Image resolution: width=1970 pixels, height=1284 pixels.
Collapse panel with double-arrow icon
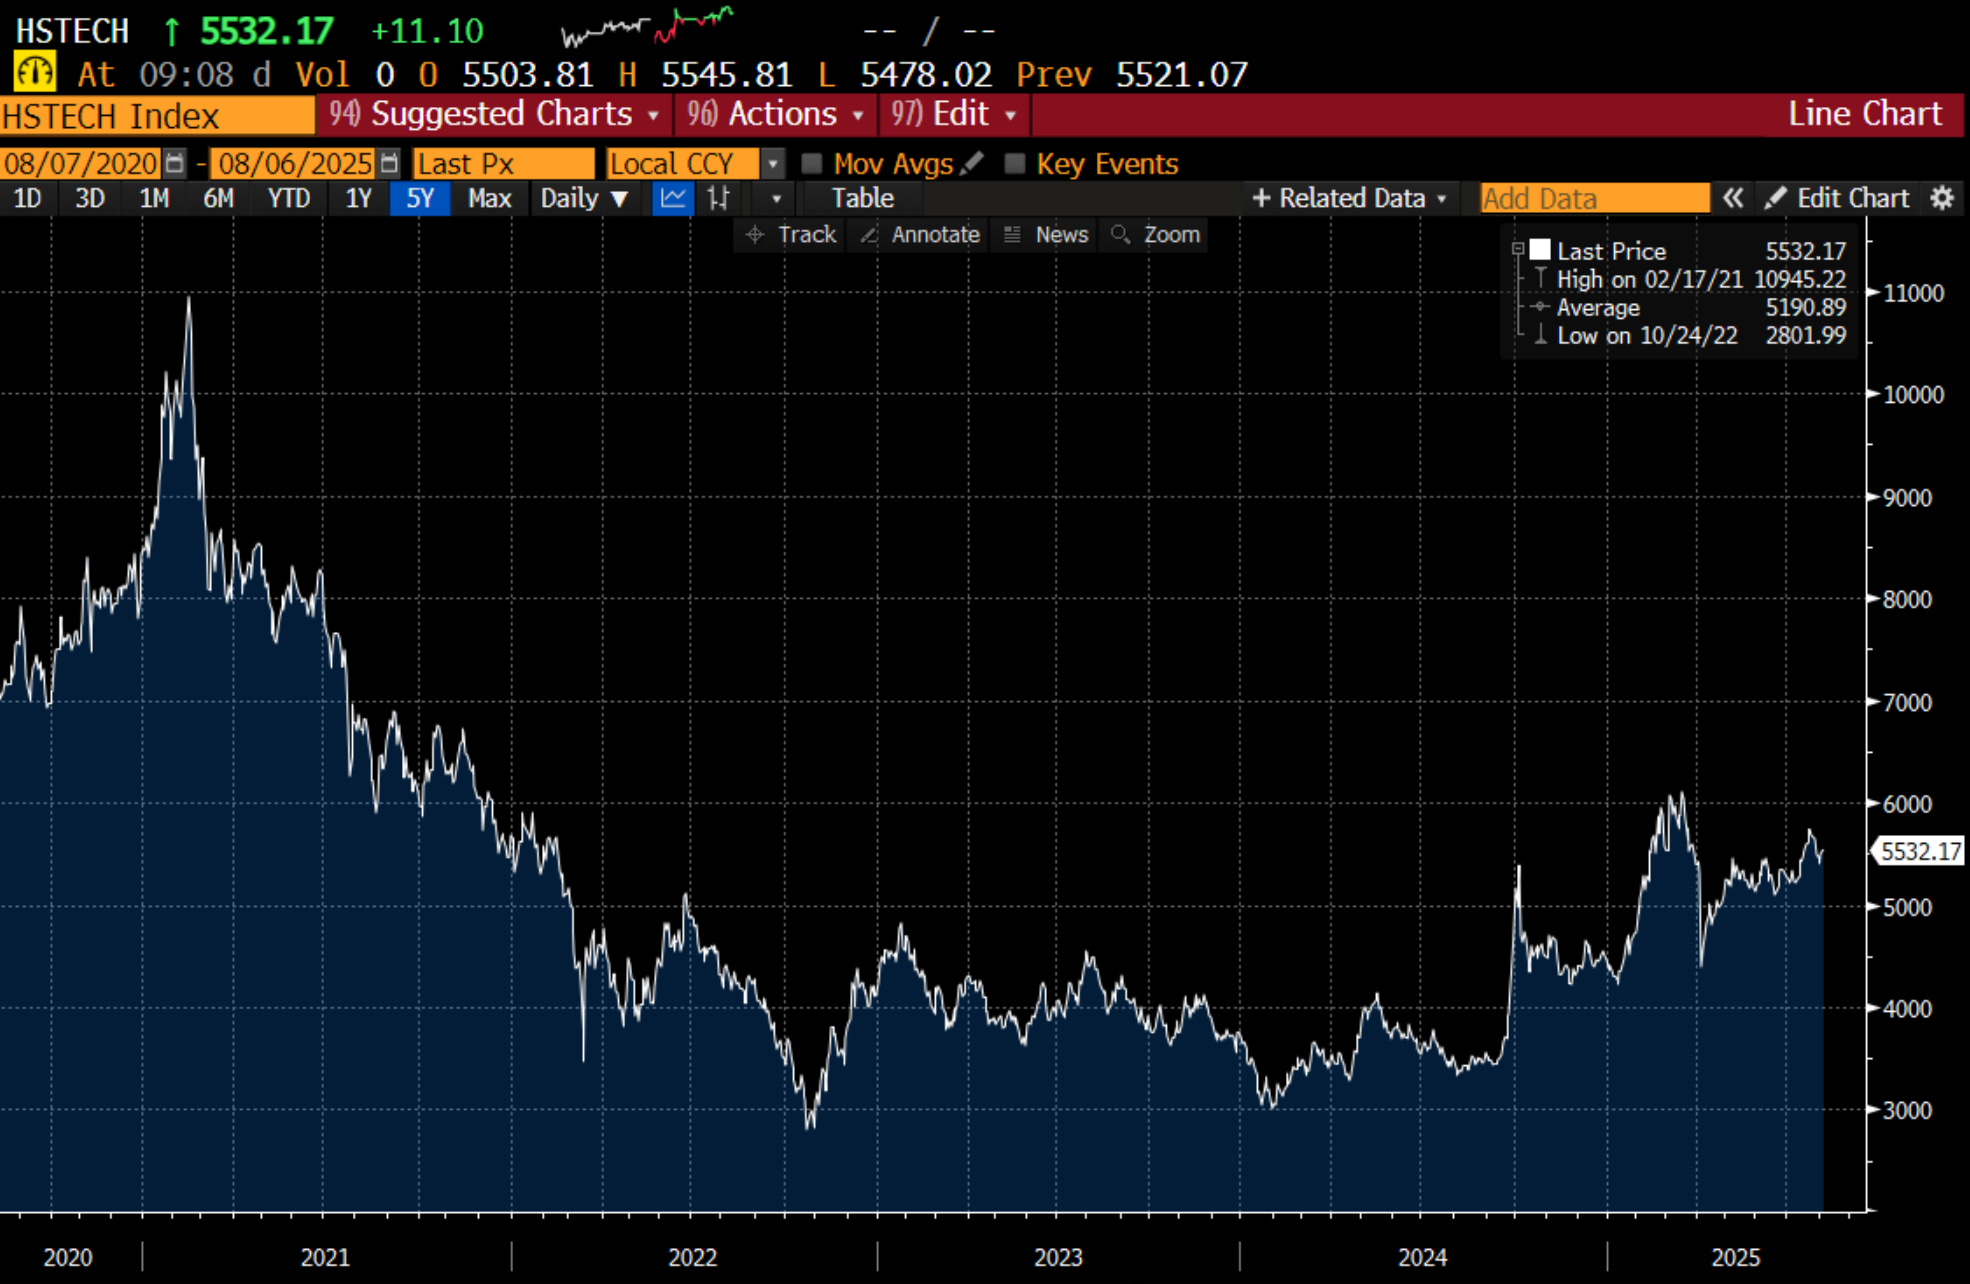click(1732, 198)
